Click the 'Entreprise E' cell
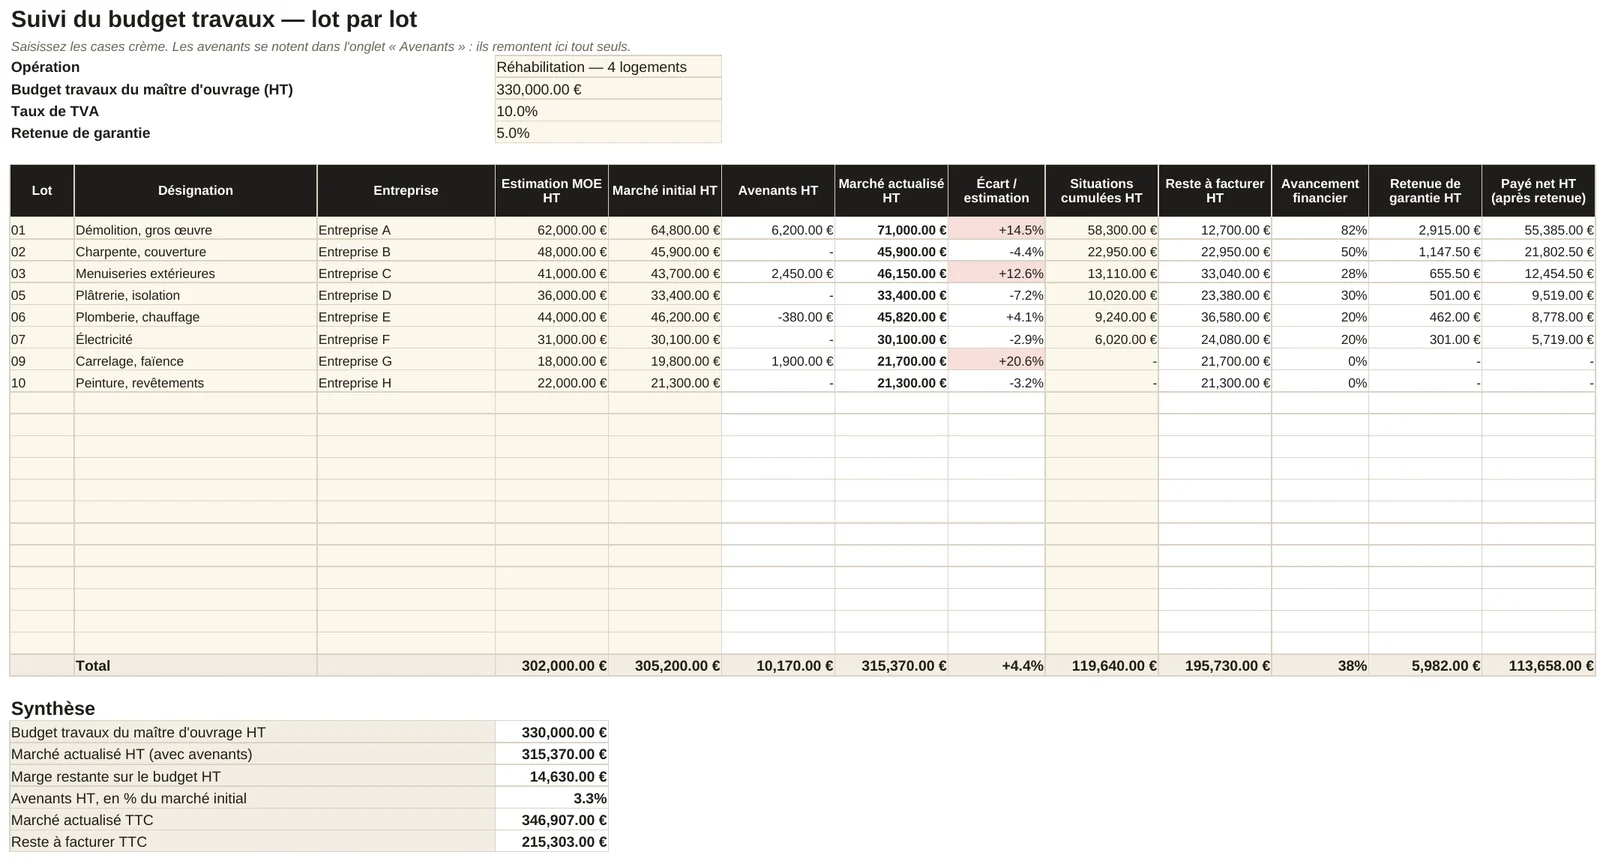This screenshot has width=1600, height=861. [x=406, y=317]
